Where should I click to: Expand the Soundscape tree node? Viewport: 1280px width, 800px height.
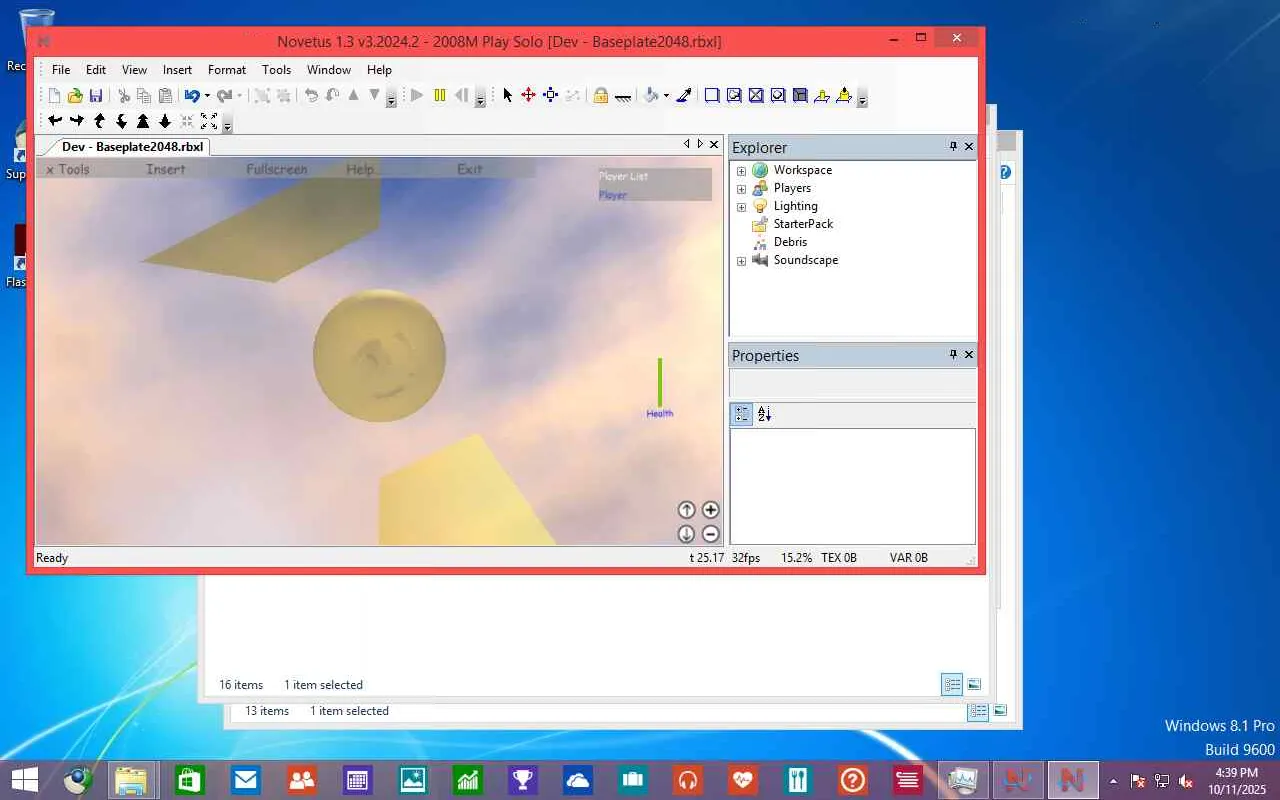click(x=741, y=260)
